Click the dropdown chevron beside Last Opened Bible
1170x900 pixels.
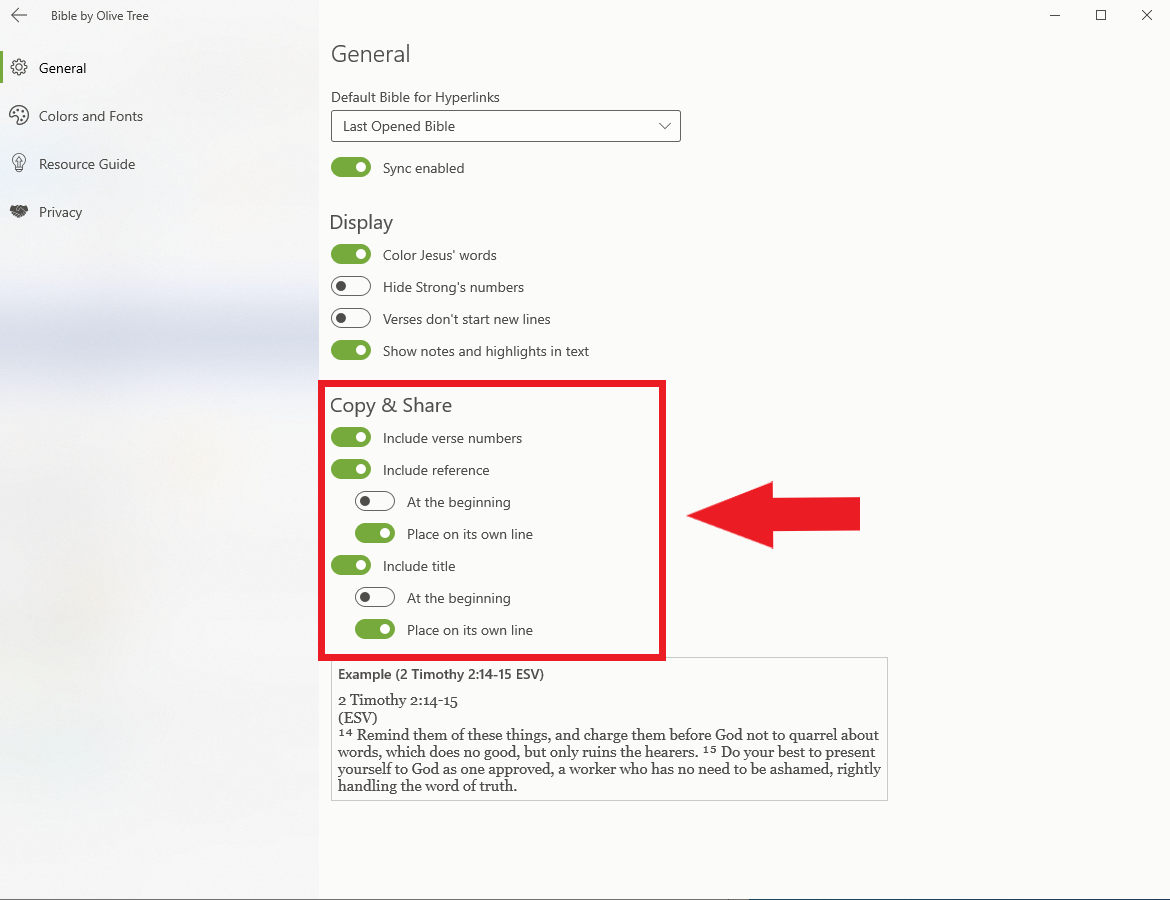click(x=665, y=126)
